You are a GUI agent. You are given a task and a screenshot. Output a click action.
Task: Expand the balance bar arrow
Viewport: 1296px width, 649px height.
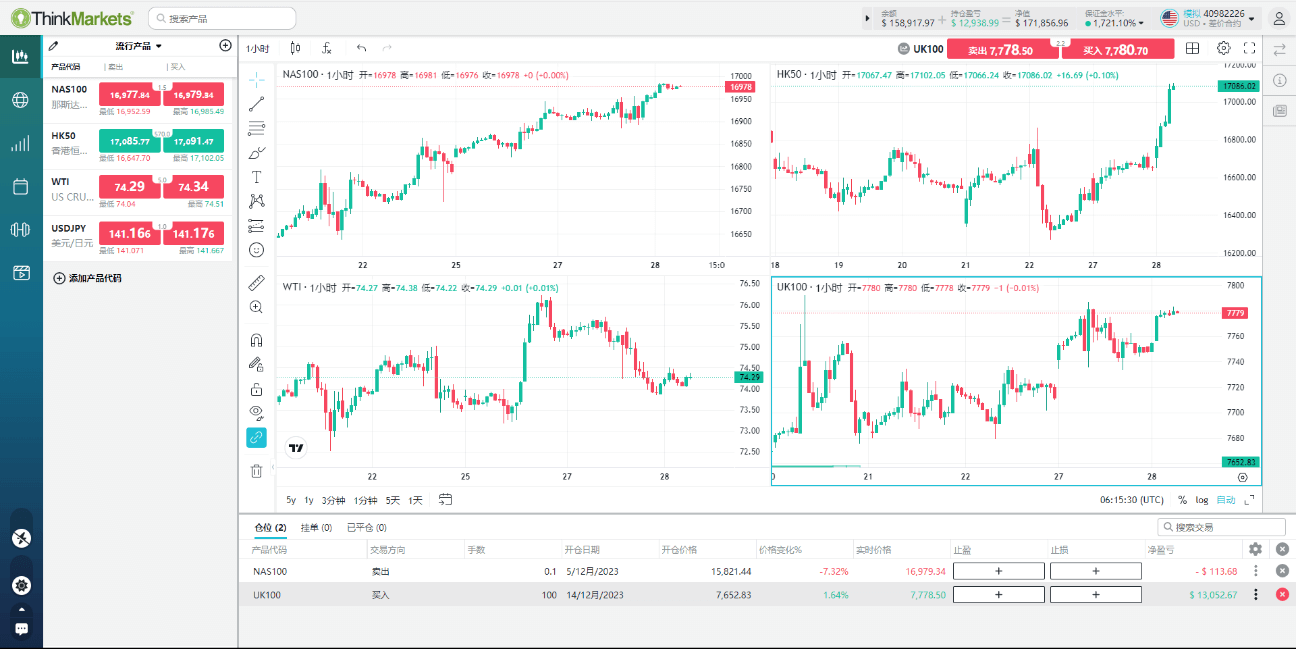point(868,18)
